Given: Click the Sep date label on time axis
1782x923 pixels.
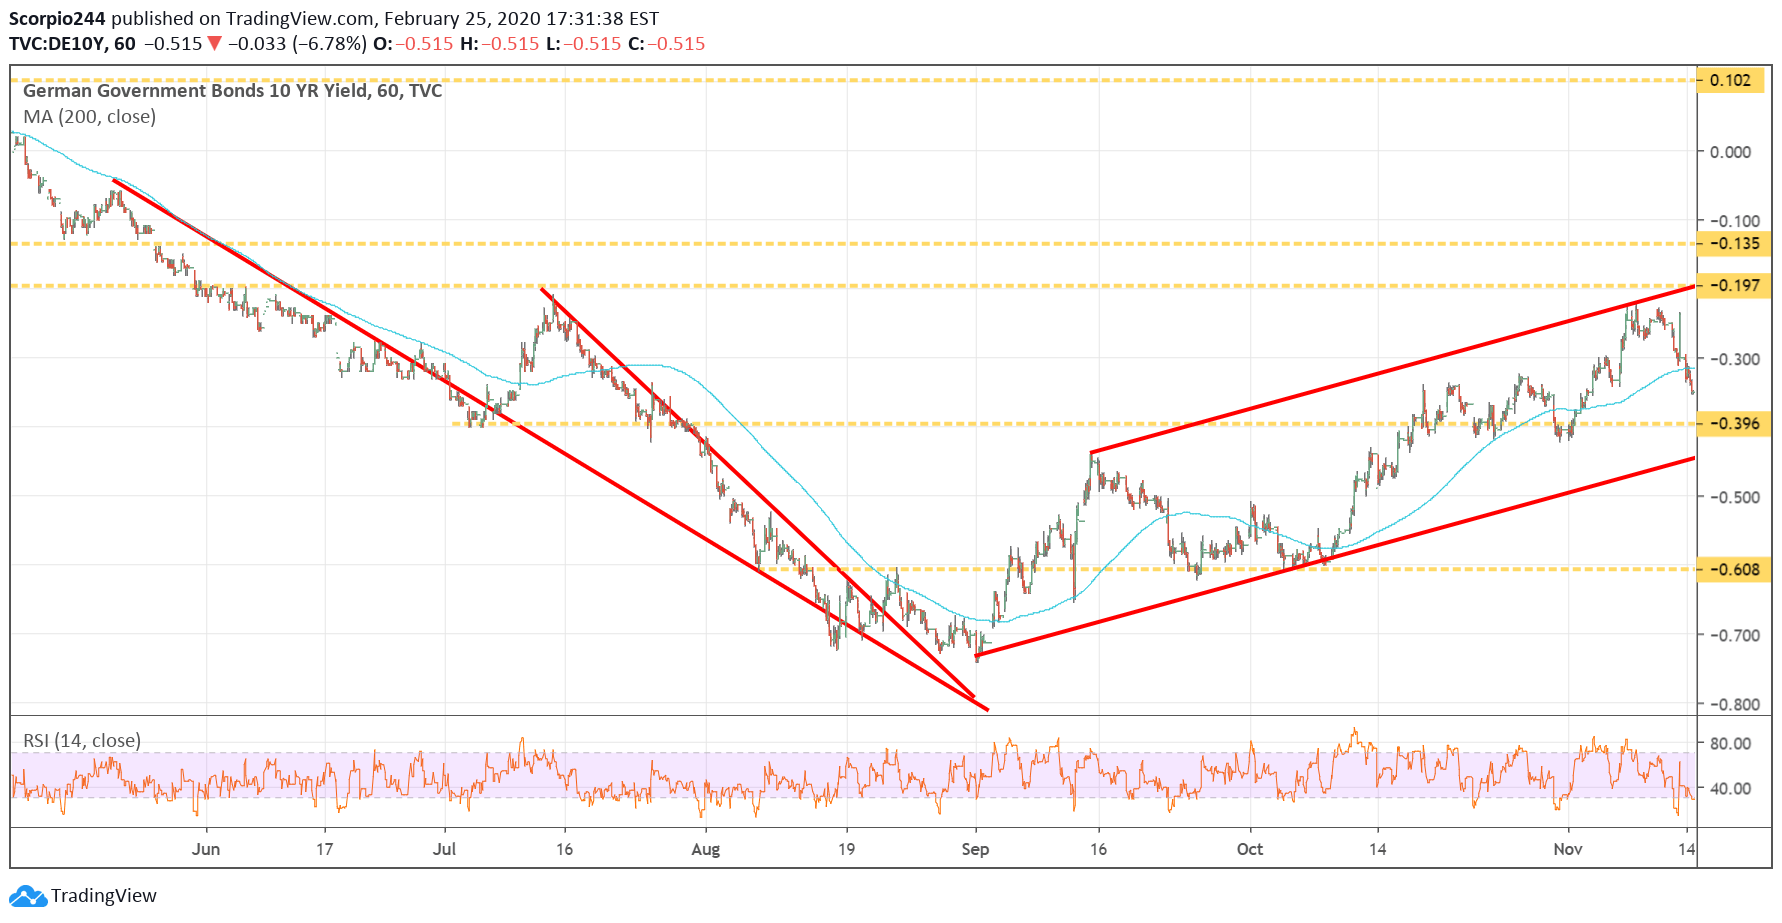Looking at the screenshot, I should pyautogui.click(x=975, y=849).
